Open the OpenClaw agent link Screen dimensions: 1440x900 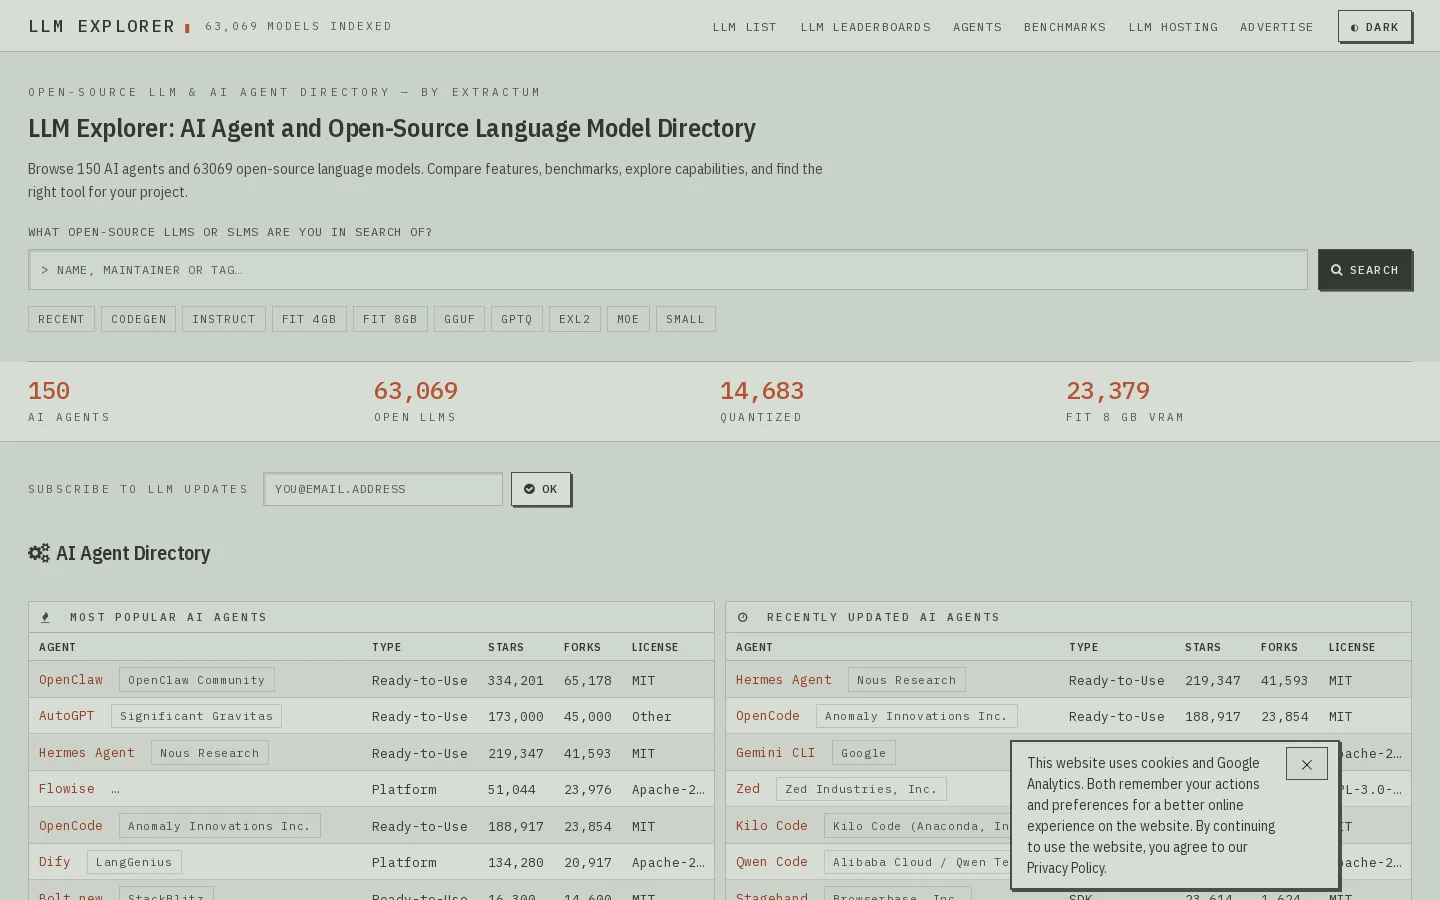pyautogui.click(x=71, y=680)
